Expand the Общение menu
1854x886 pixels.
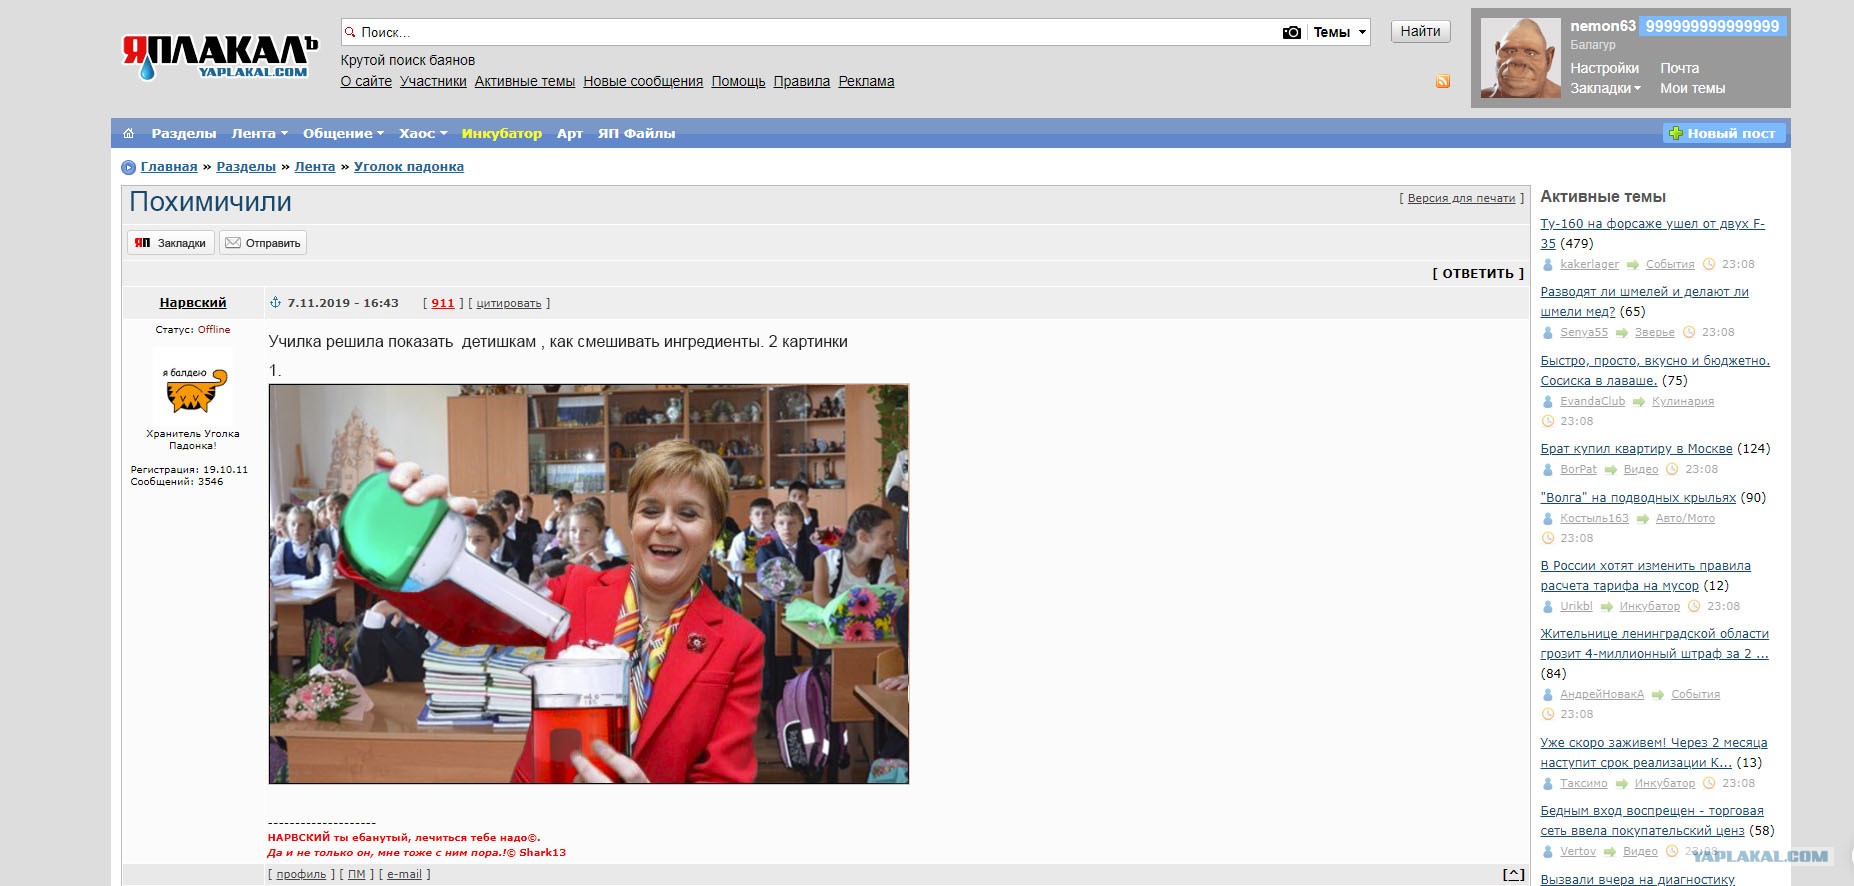(344, 133)
